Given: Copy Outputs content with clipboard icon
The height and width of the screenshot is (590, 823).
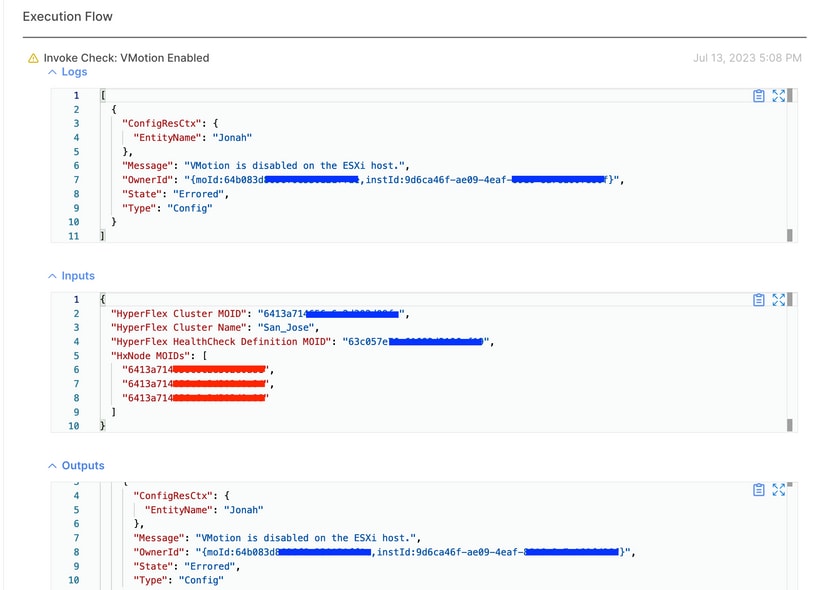Looking at the screenshot, I should click(758, 490).
